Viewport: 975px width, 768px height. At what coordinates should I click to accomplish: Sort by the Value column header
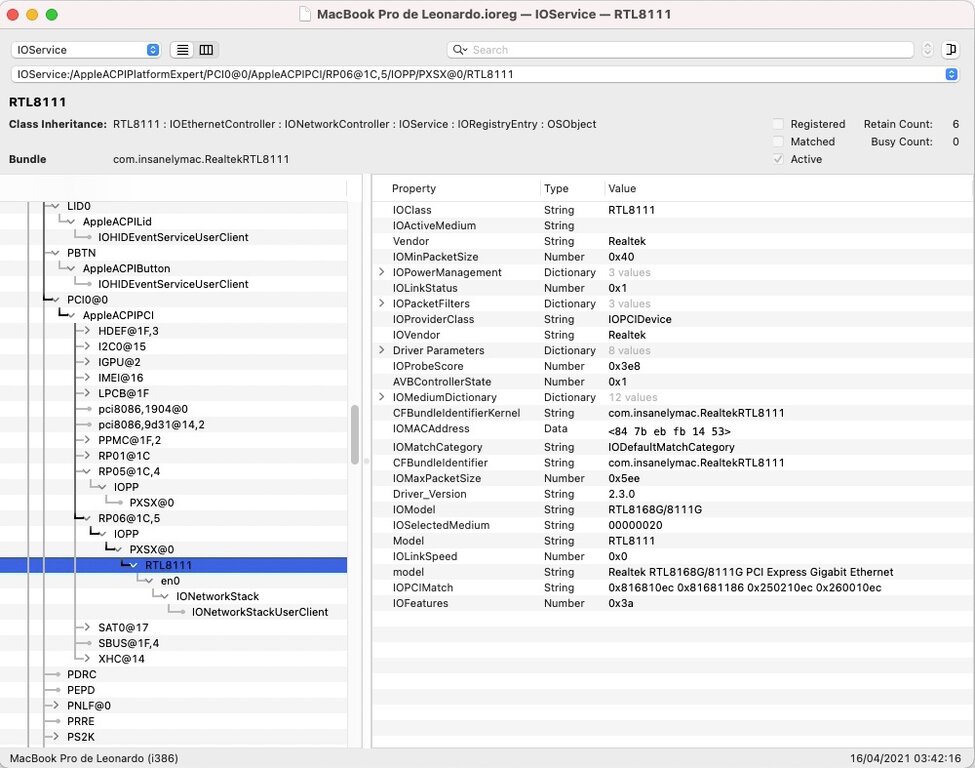(x=622, y=188)
